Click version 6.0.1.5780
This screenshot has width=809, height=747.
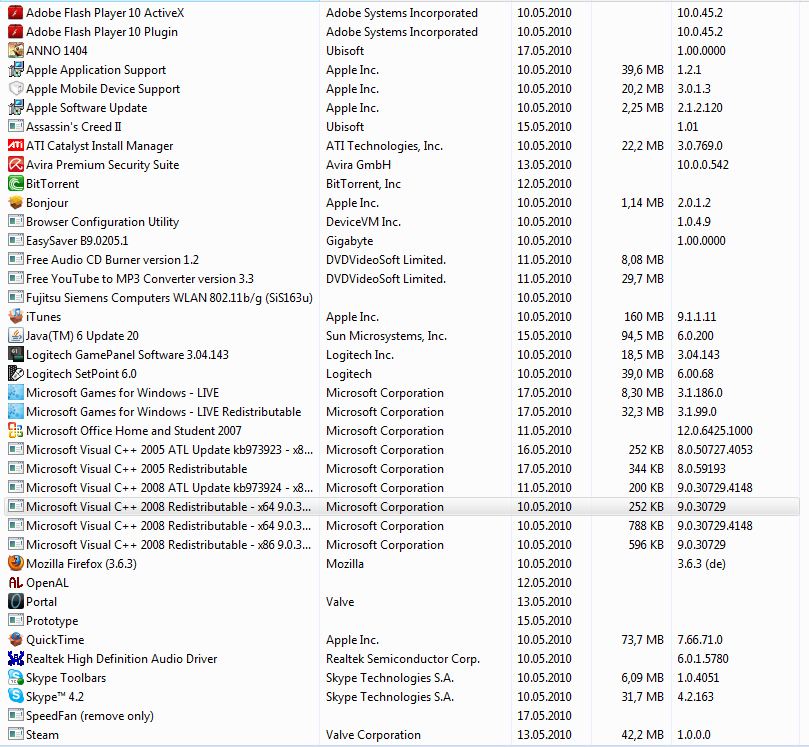click(703, 659)
